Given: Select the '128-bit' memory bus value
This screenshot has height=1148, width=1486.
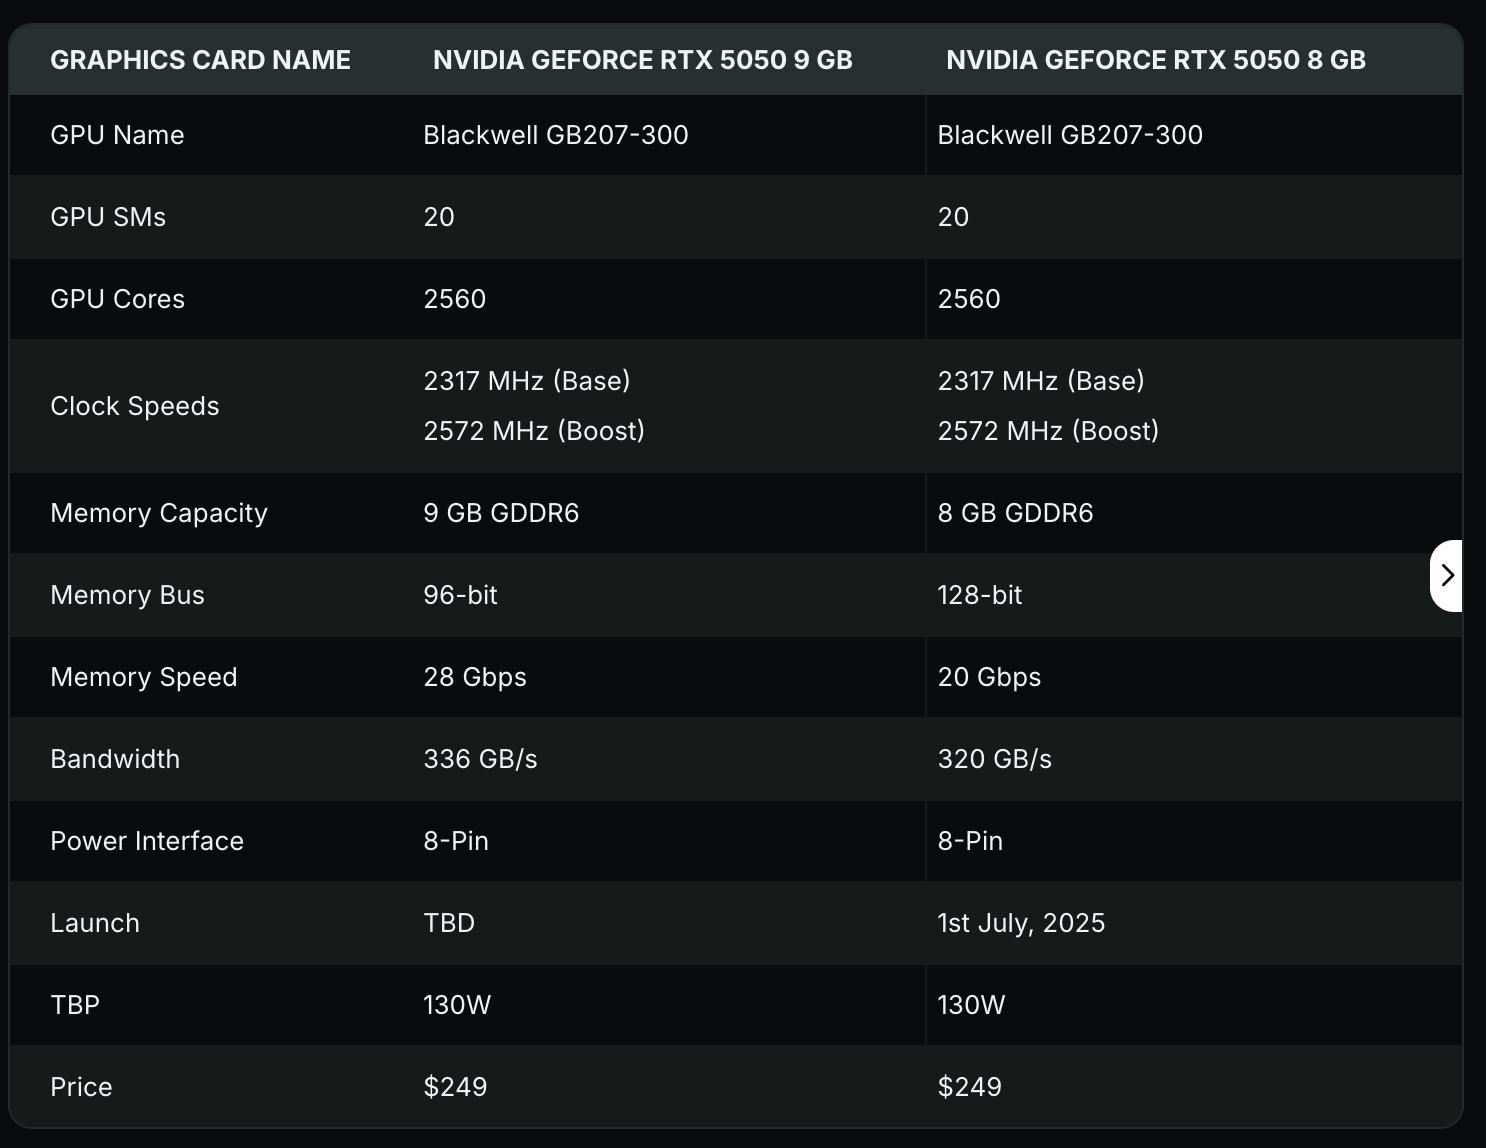Looking at the screenshot, I should point(979,595).
